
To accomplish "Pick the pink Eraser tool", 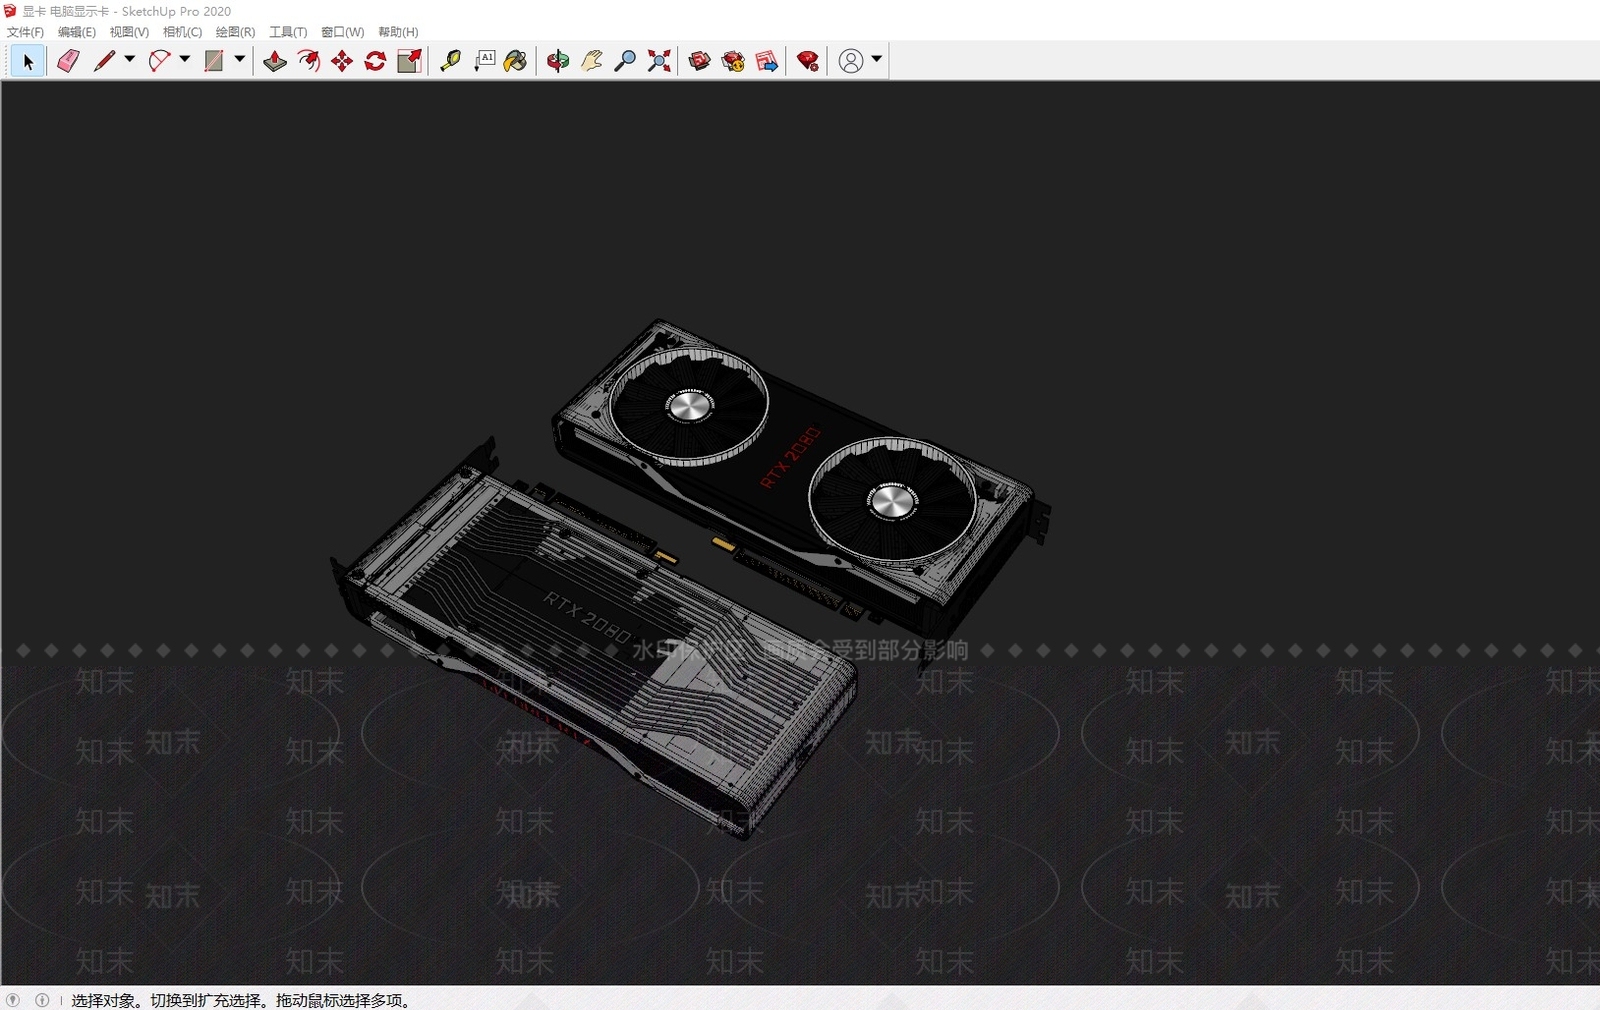I will coord(68,61).
